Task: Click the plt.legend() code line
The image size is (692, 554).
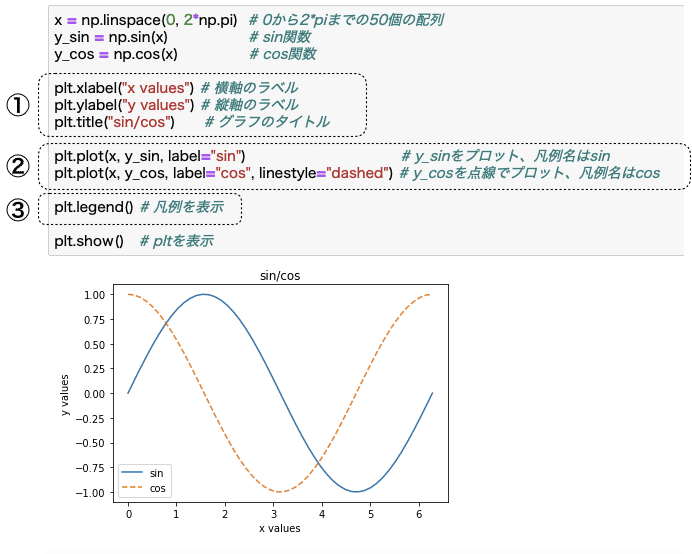Action: point(93,209)
